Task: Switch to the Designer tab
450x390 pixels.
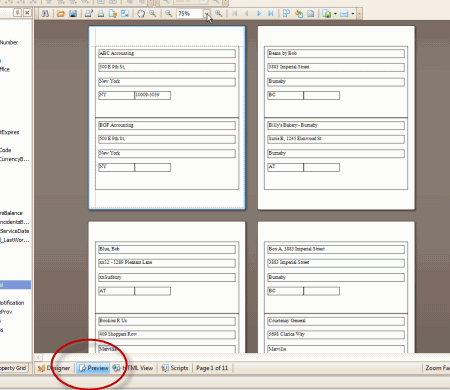Action: pyautogui.click(x=54, y=368)
